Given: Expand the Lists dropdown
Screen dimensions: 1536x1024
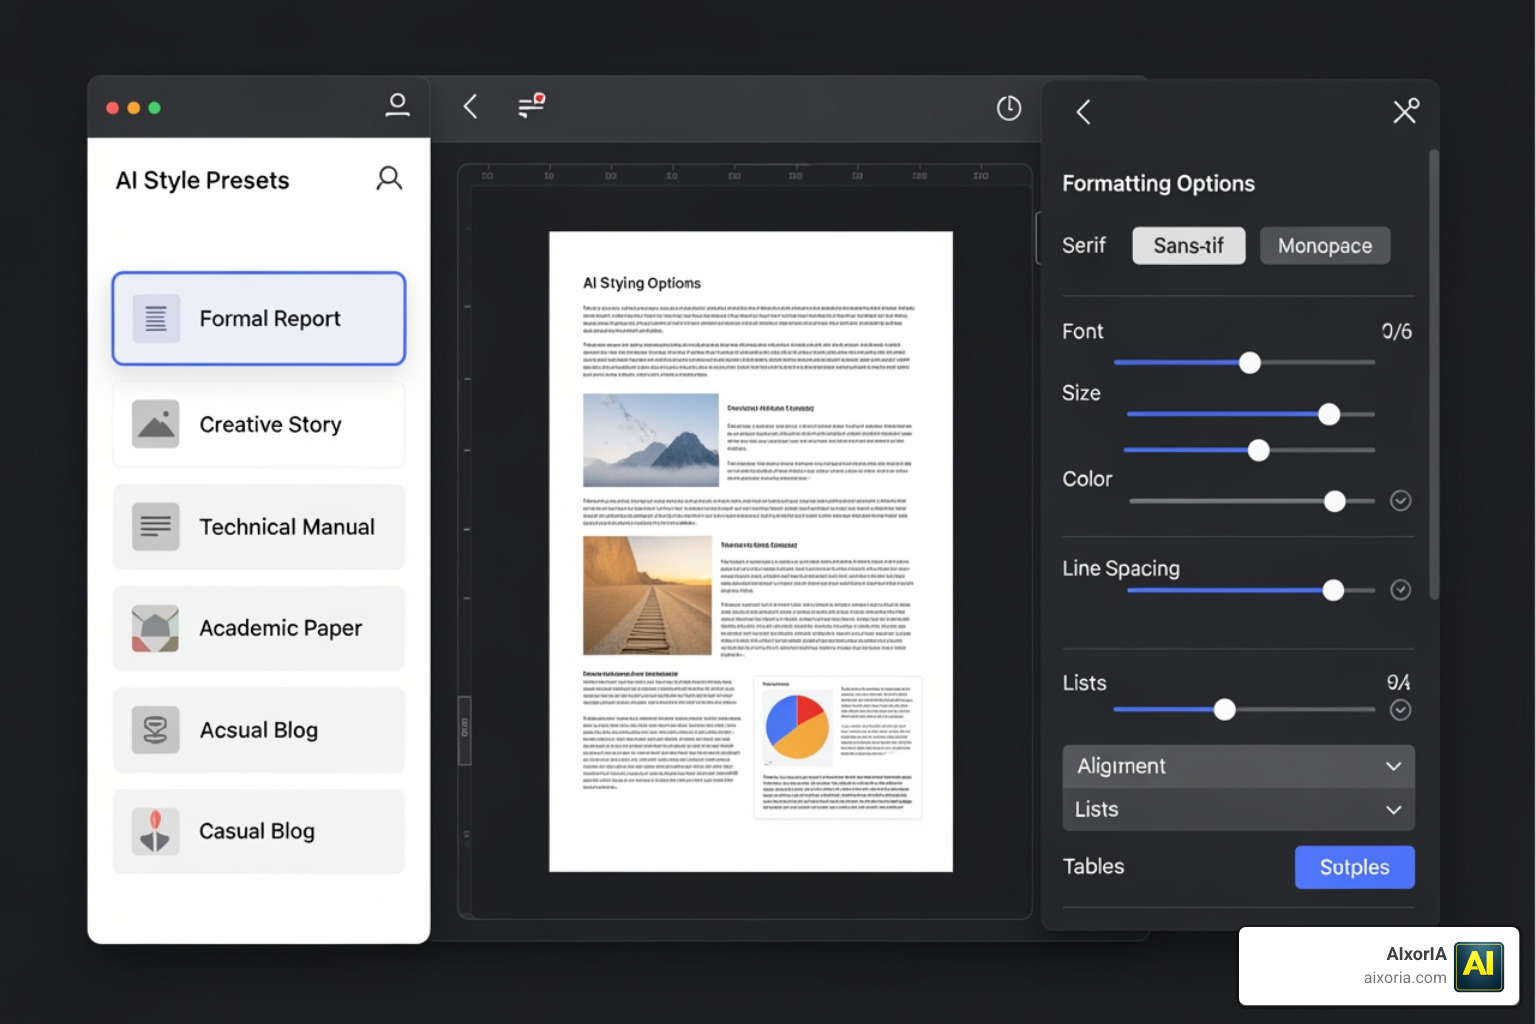Looking at the screenshot, I should pos(1238,810).
